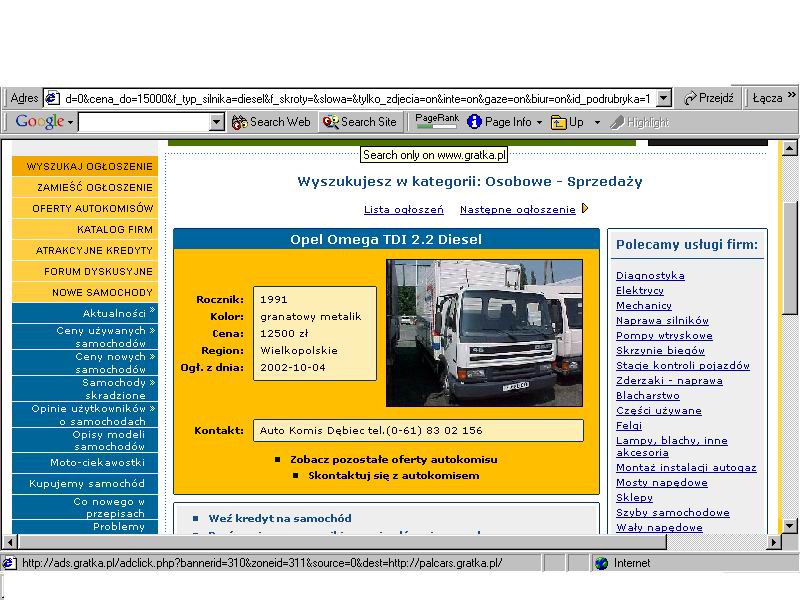Open Co nowego w przepisach
Image resolution: width=800 pixels, height=600 pixels.
(85, 507)
